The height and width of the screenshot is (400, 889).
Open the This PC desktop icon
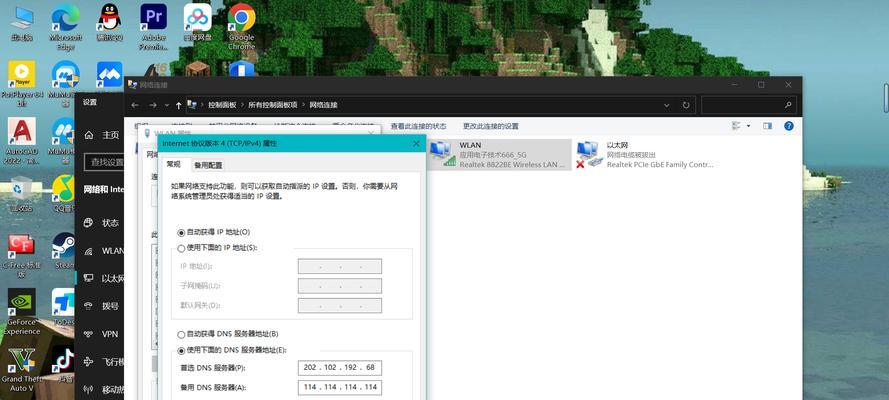[22, 23]
